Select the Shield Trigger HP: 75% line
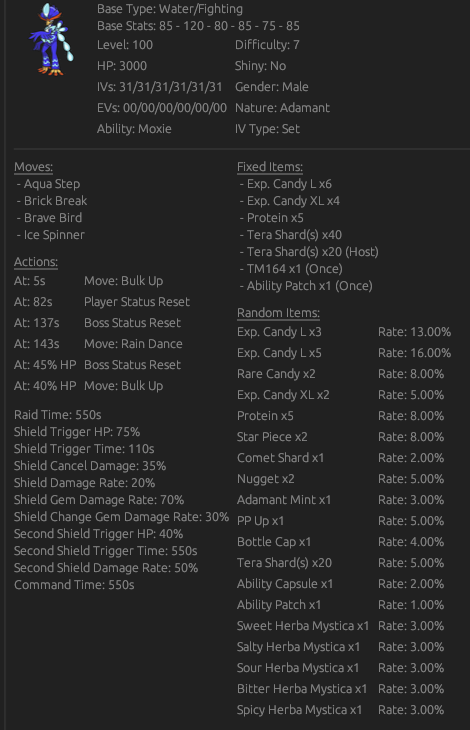This screenshot has height=730, width=470. click(77, 432)
